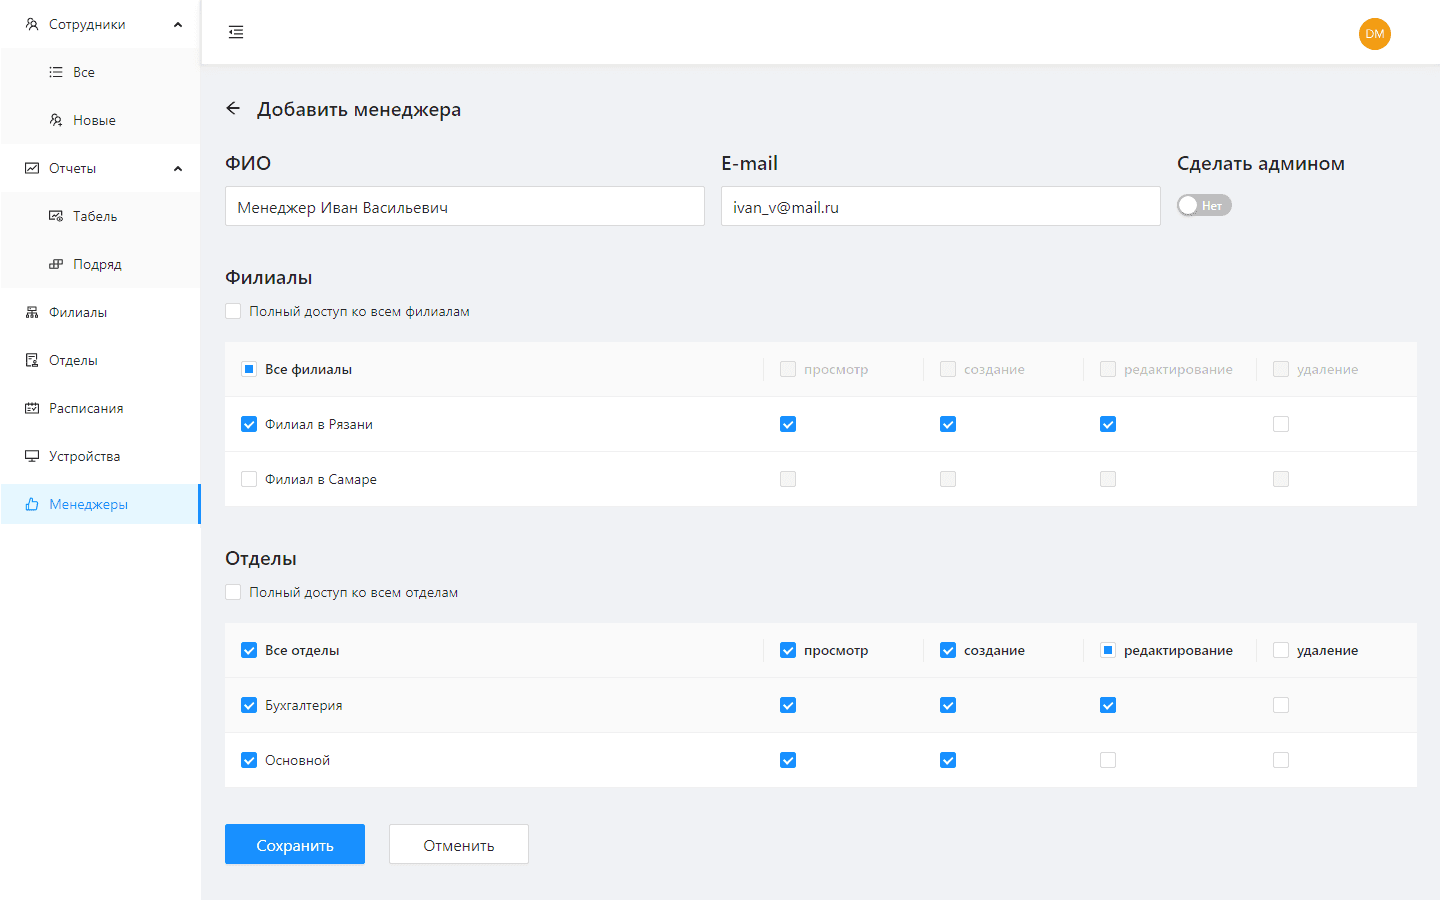This screenshot has width=1440, height=900.
Task: Click the Отменить button
Action: 459,844
